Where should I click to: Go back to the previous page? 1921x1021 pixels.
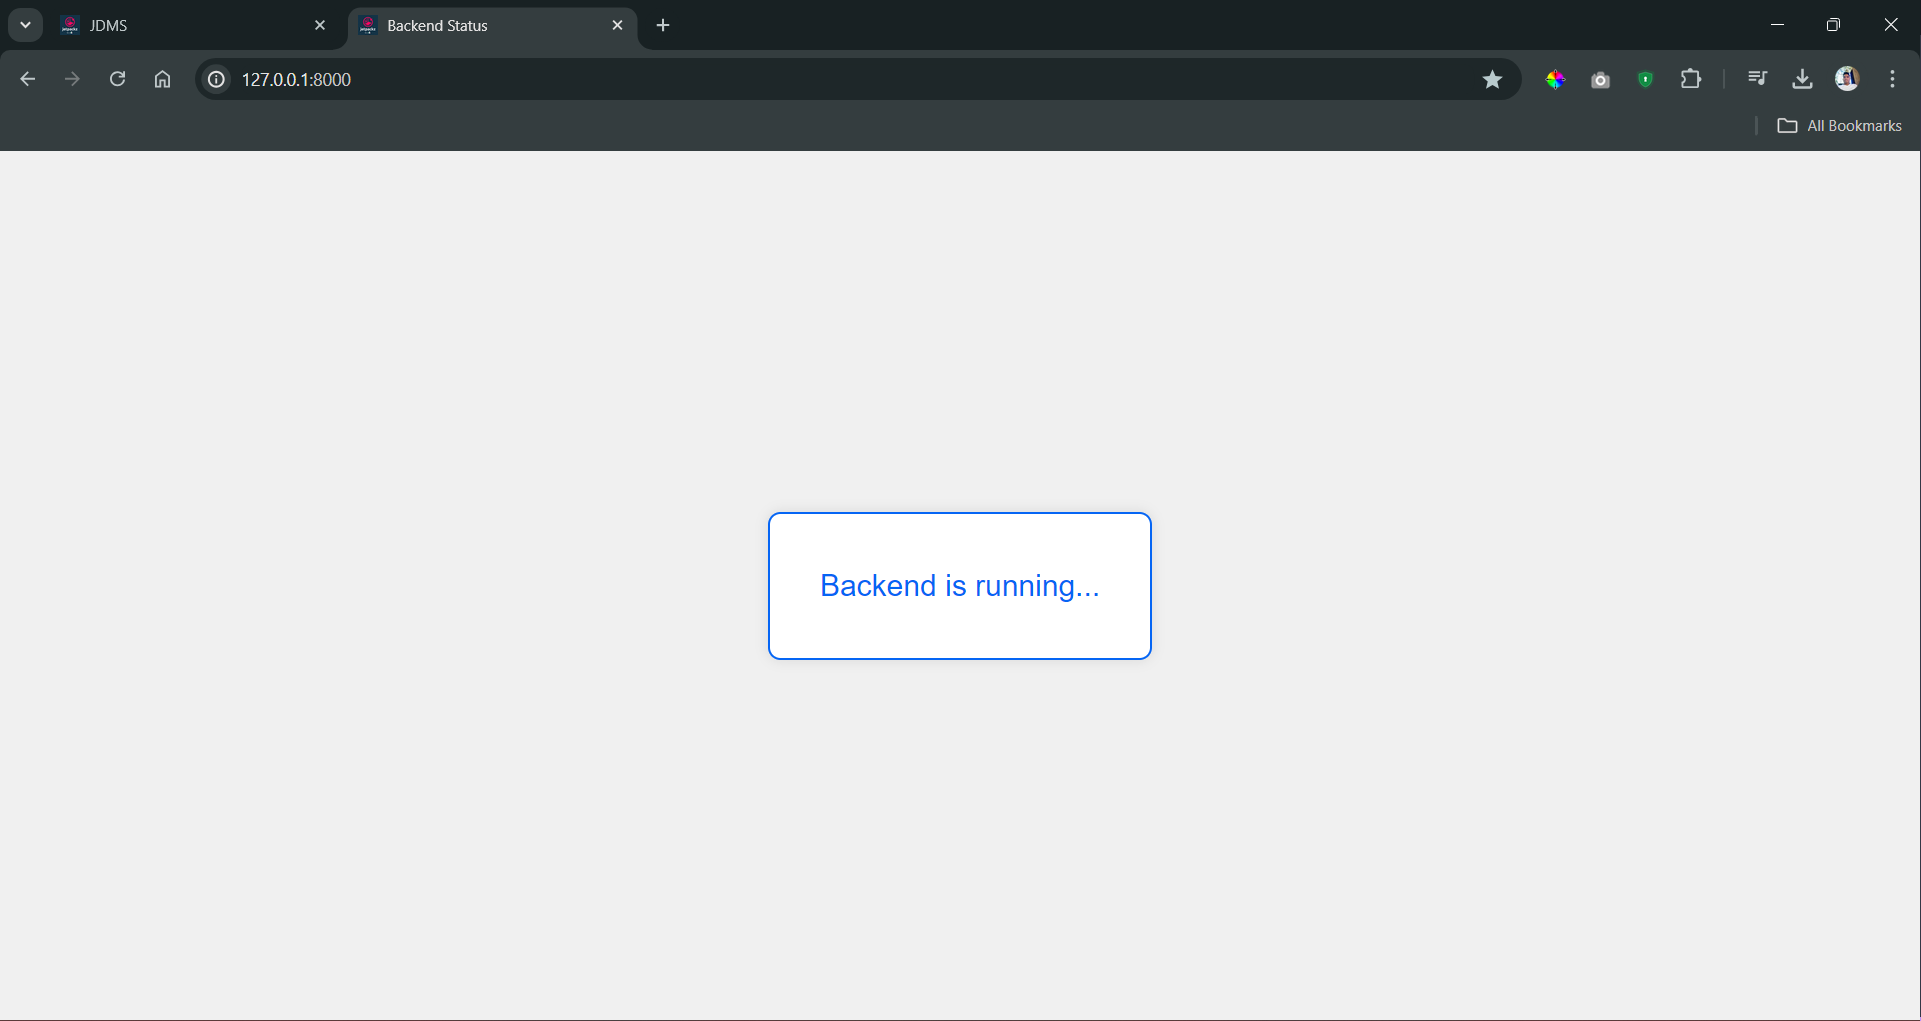point(27,79)
